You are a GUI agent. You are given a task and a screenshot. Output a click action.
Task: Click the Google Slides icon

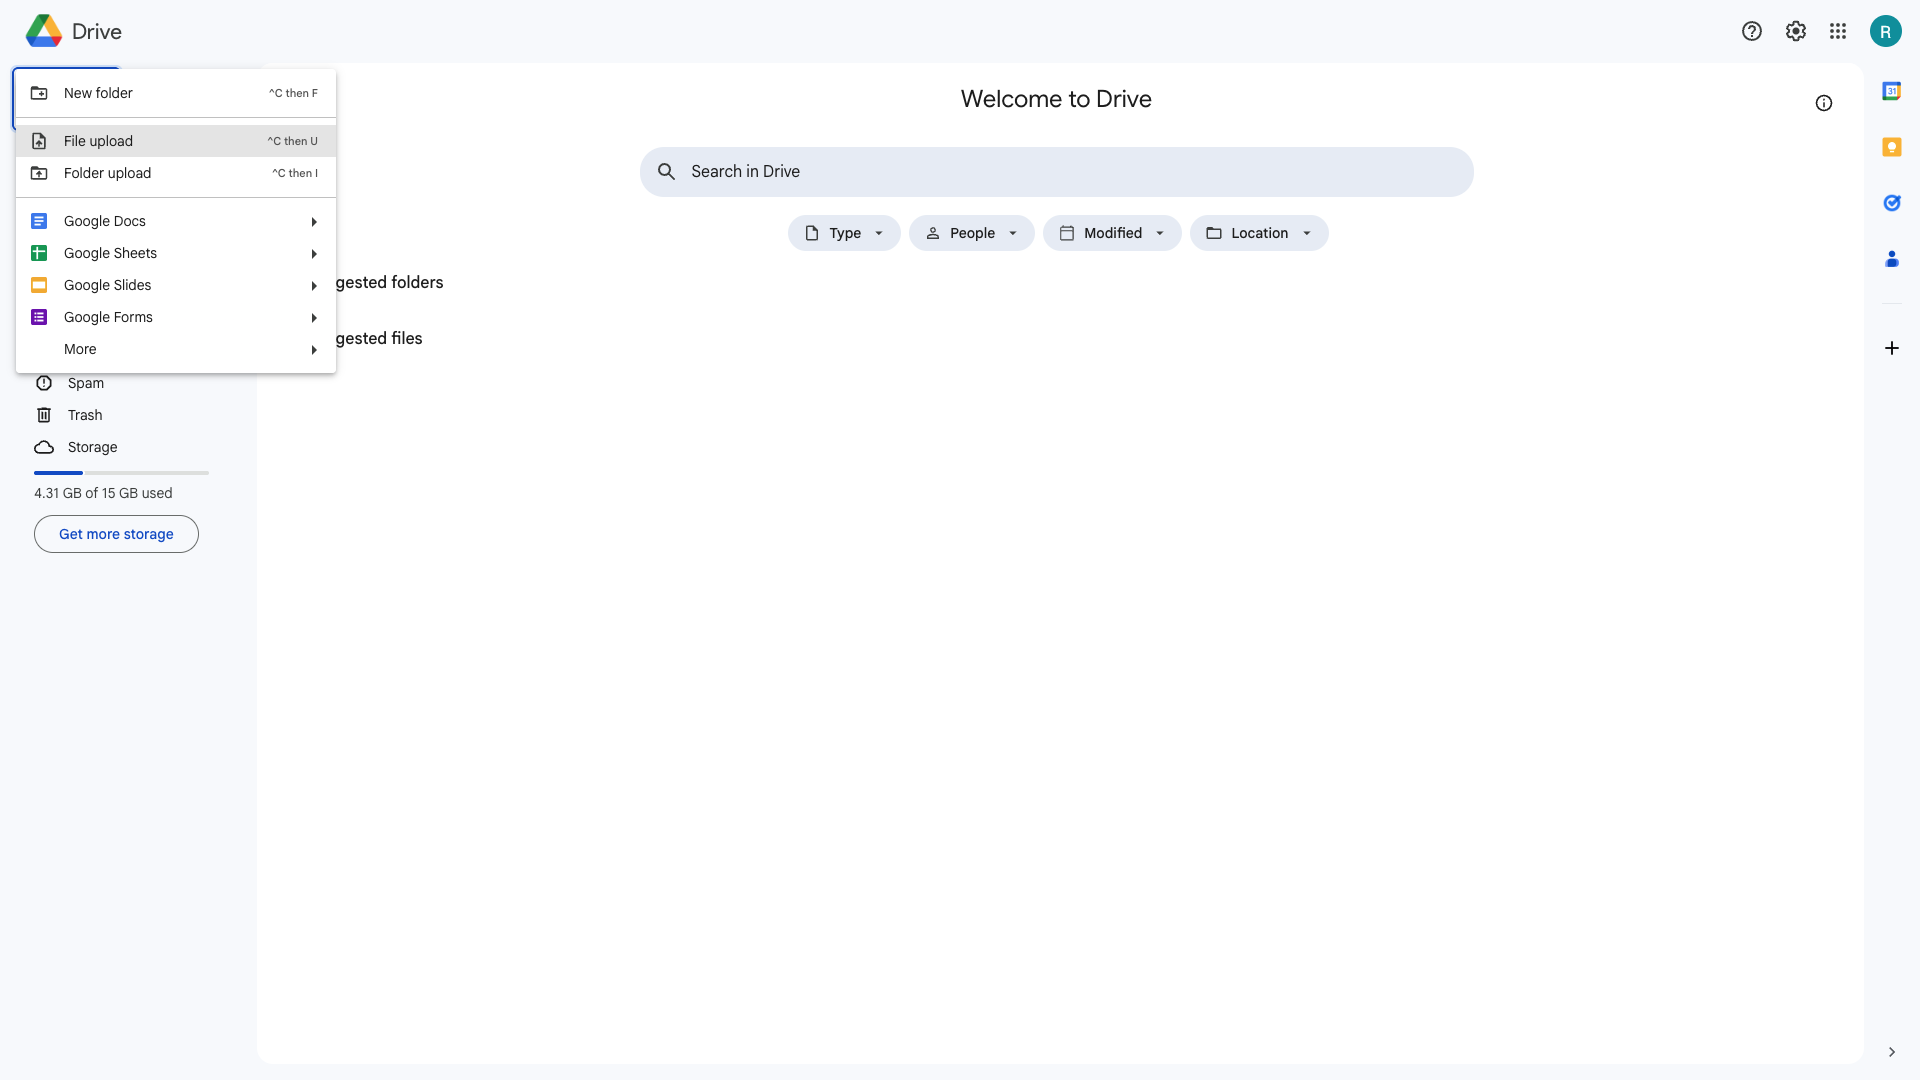(x=39, y=285)
